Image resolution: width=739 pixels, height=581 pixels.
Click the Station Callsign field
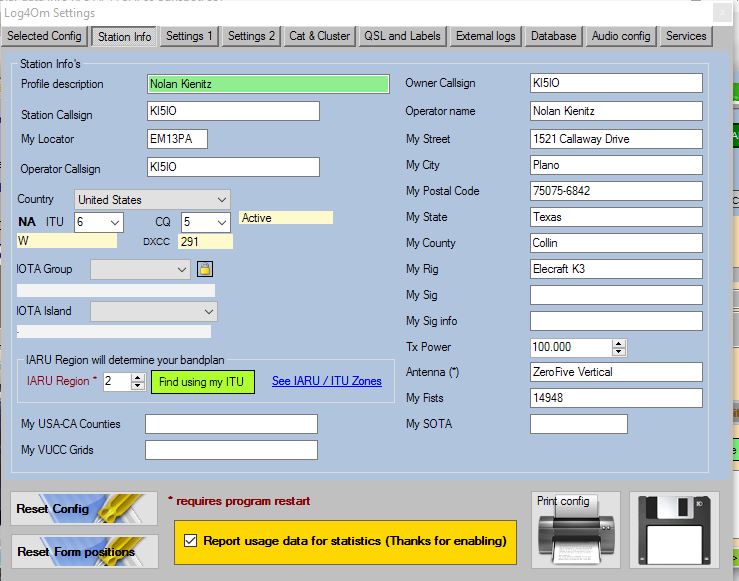click(x=233, y=111)
